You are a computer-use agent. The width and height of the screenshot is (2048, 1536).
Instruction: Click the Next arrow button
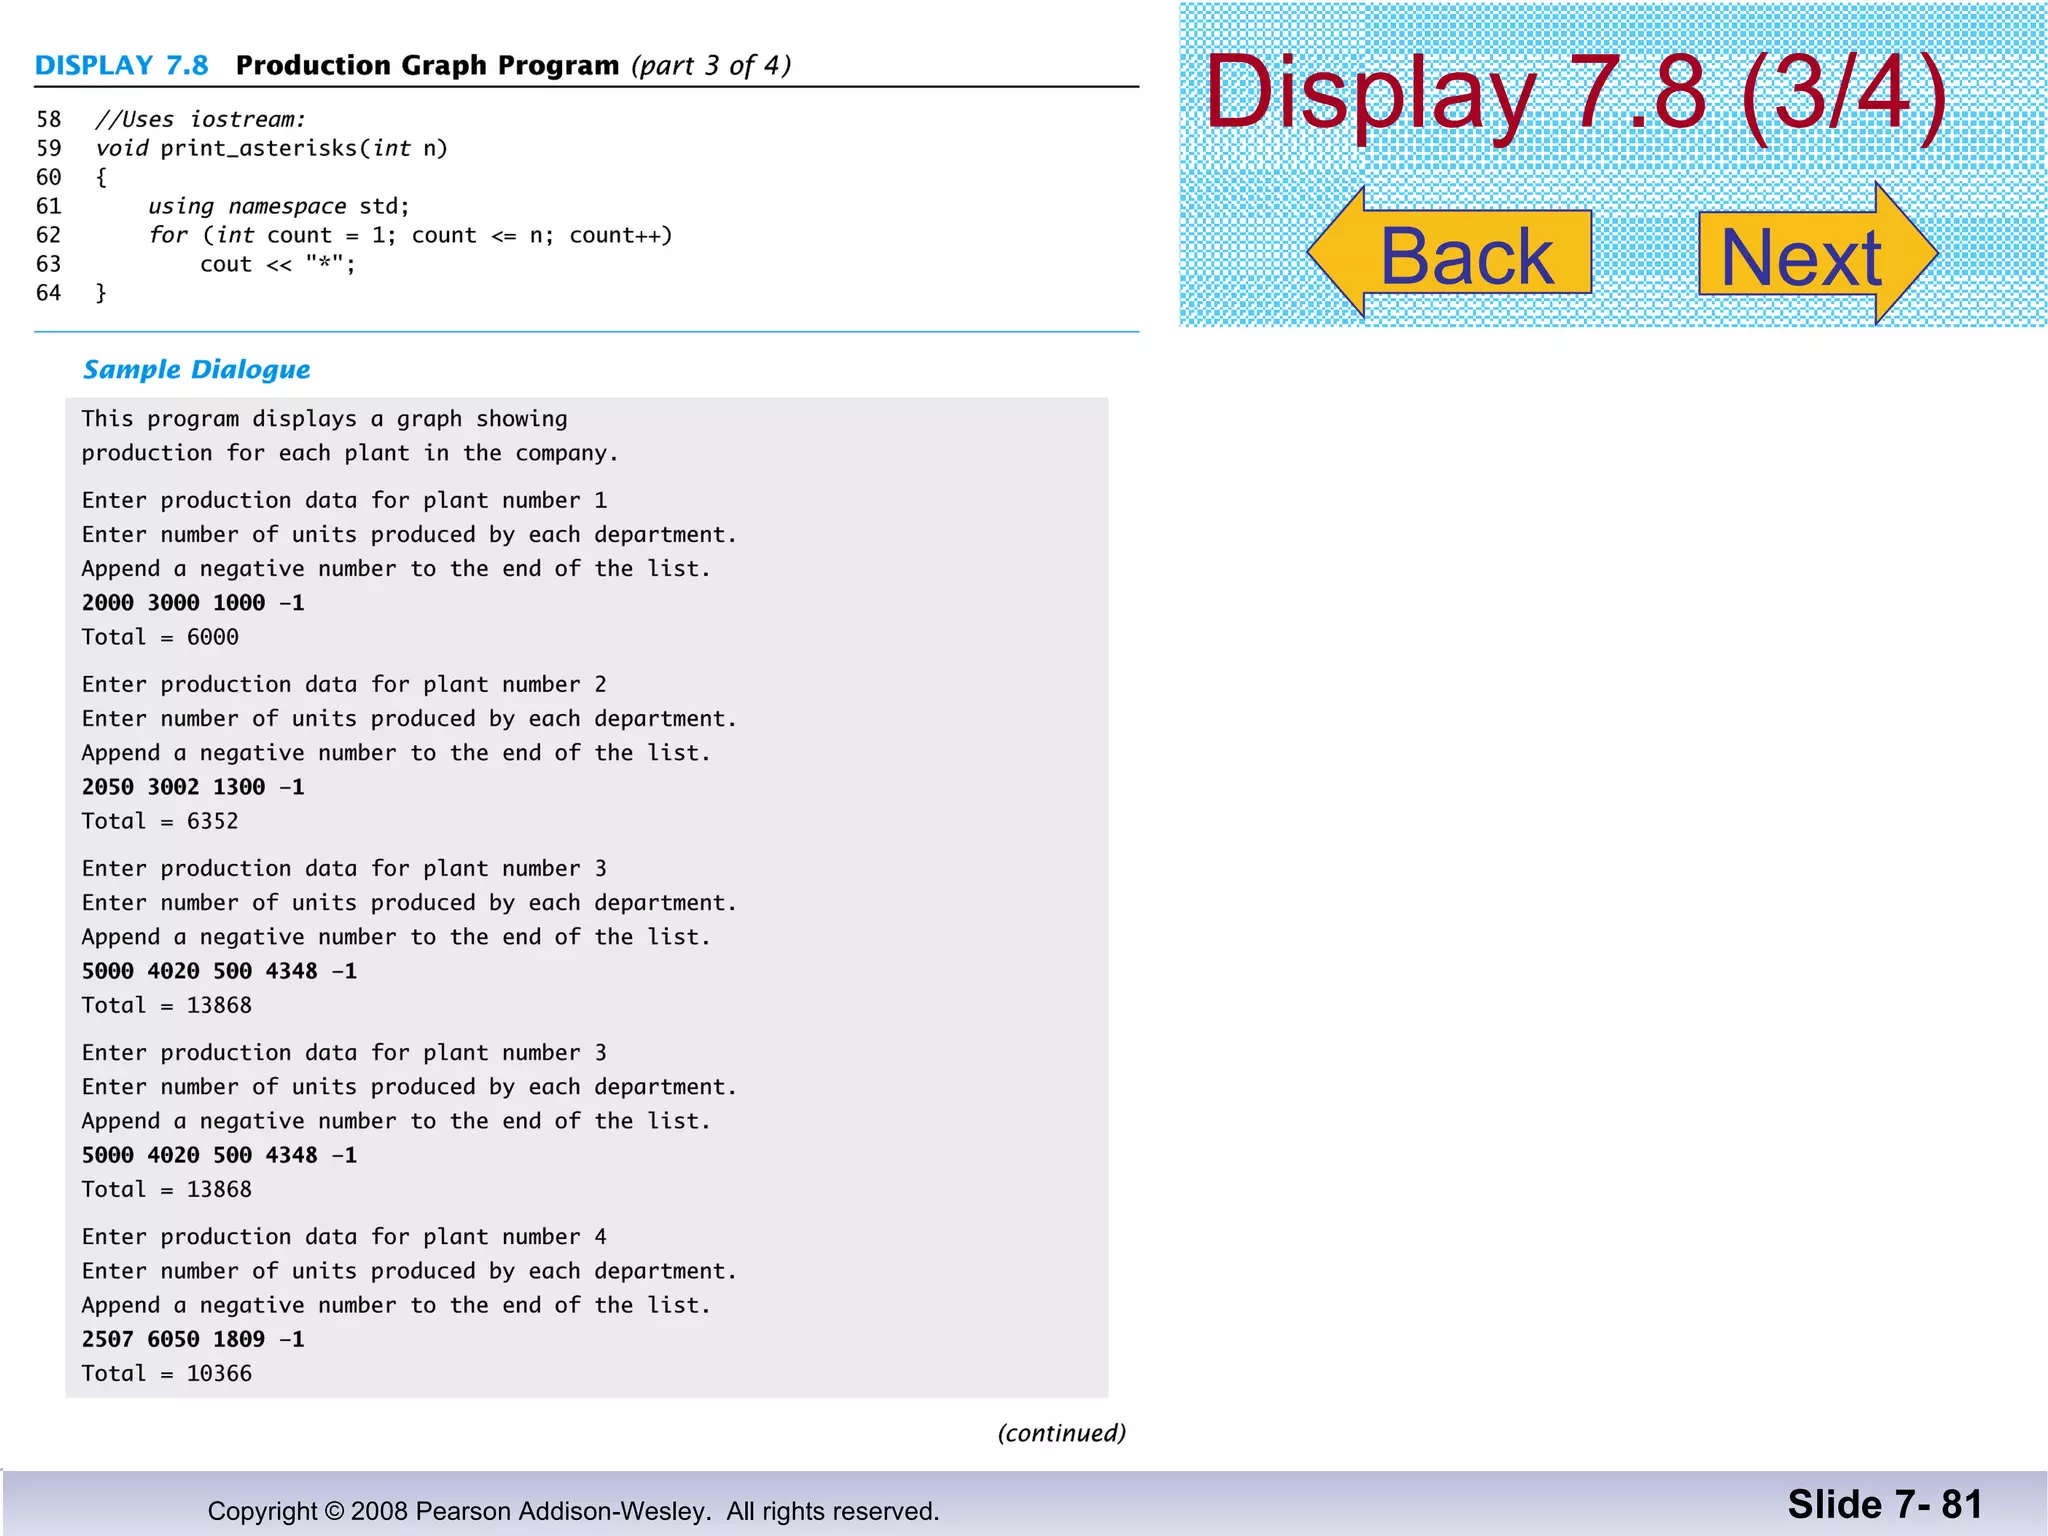pyautogui.click(x=1818, y=254)
